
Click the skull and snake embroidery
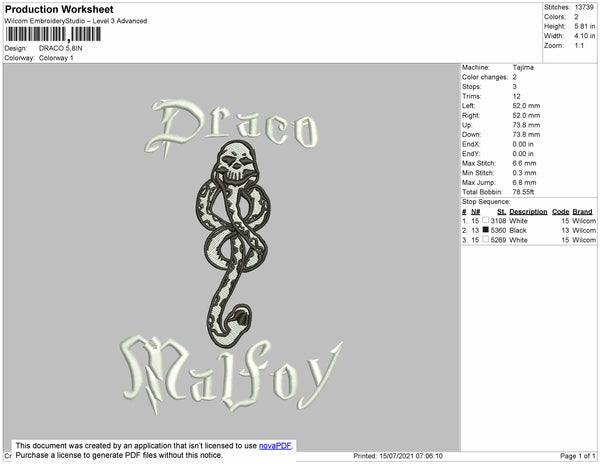(x=233, y=244)
